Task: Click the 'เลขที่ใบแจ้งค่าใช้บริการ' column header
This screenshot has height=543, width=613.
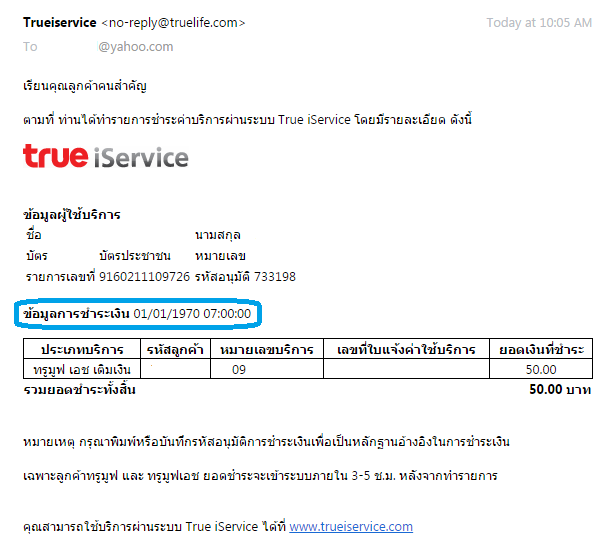Action: tap(406, 349)
